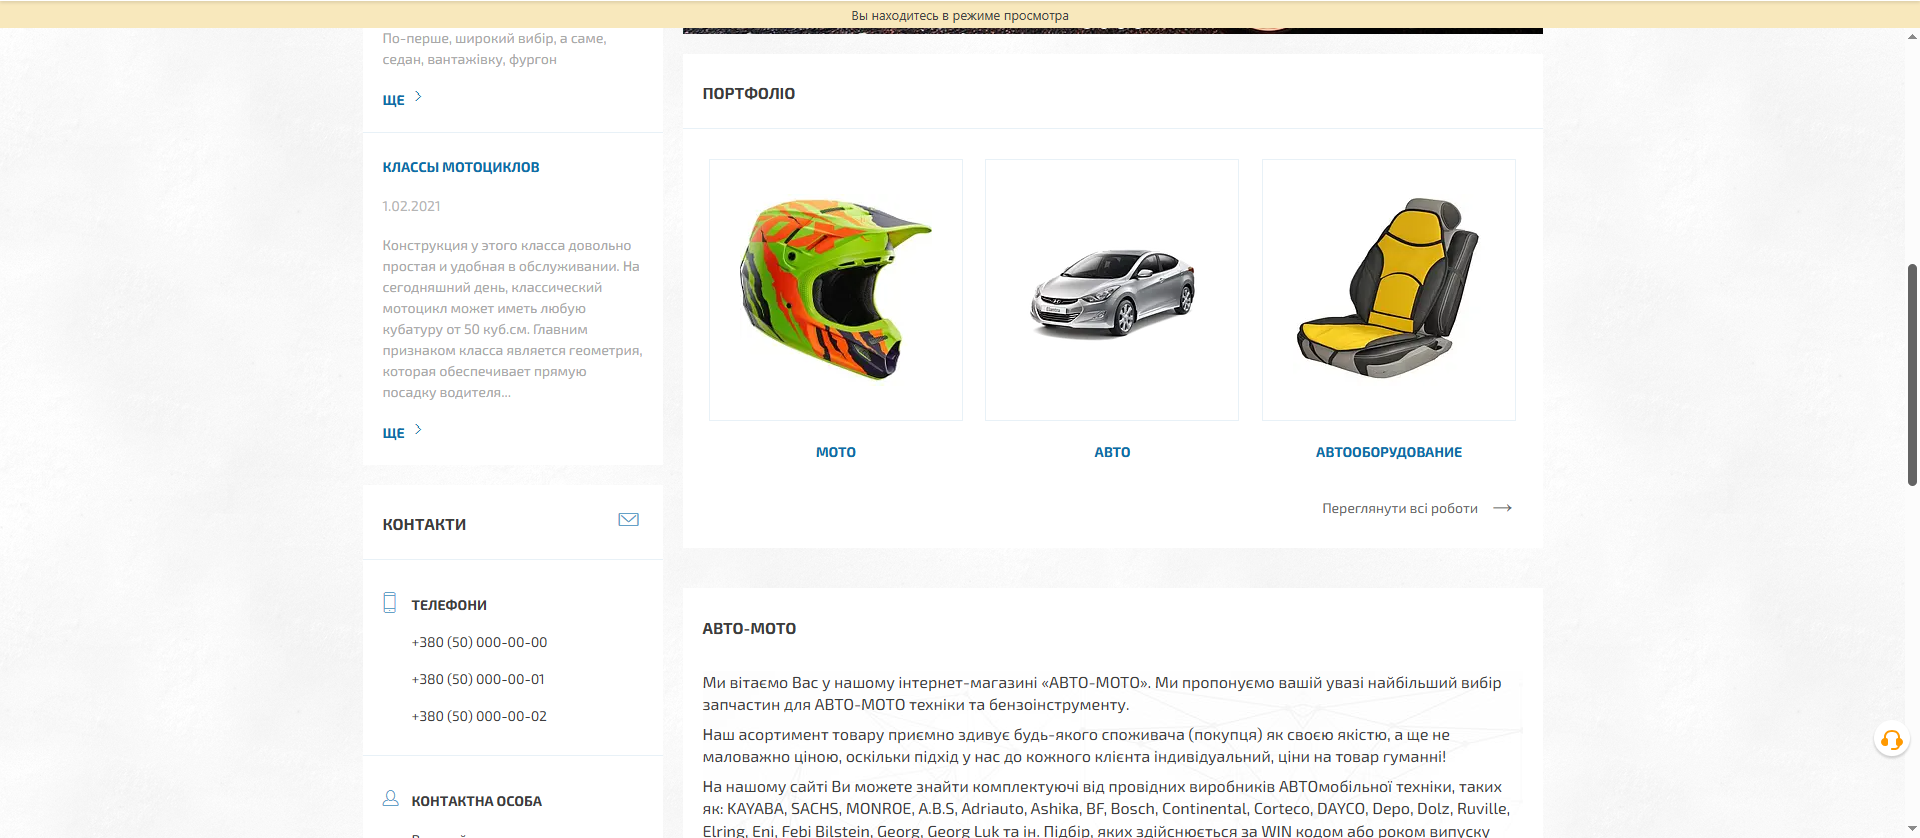Open the silver sedan car image
Image resolution: width=1920 pixels, height=838 pixels.
pyautogui.click(x=1112, y=290)
